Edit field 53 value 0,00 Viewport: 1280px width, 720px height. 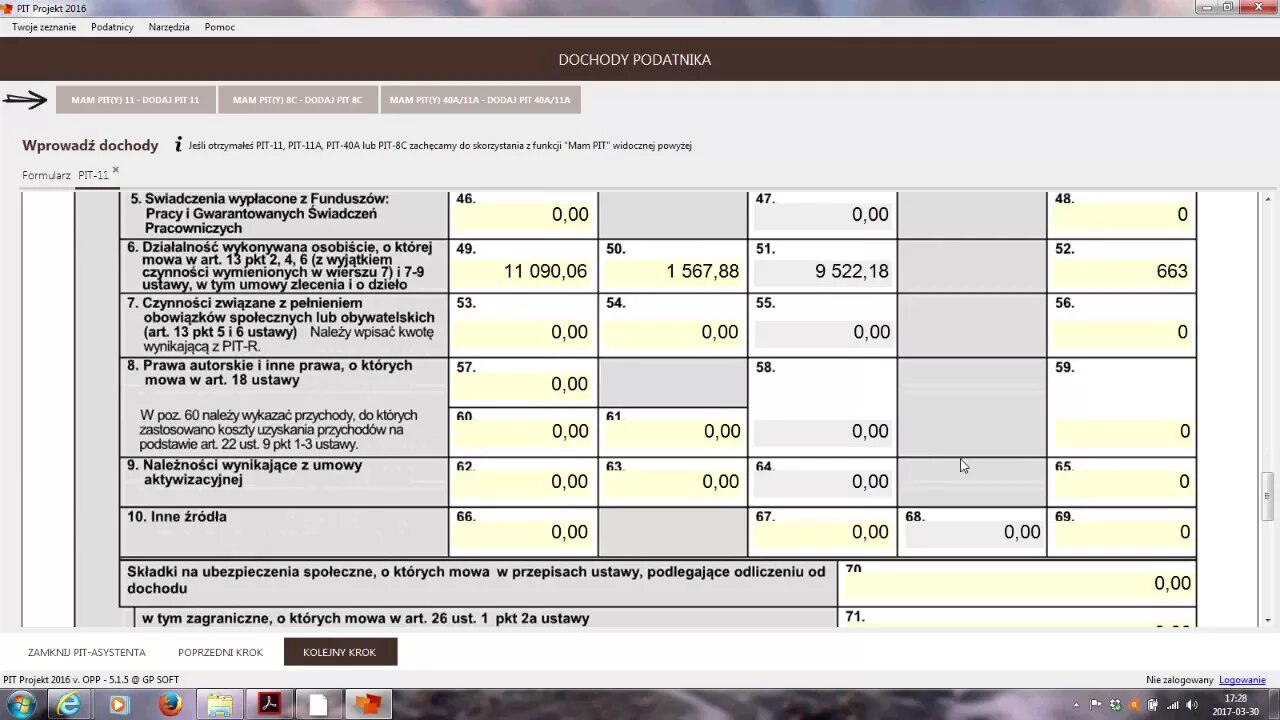point(523,332)
